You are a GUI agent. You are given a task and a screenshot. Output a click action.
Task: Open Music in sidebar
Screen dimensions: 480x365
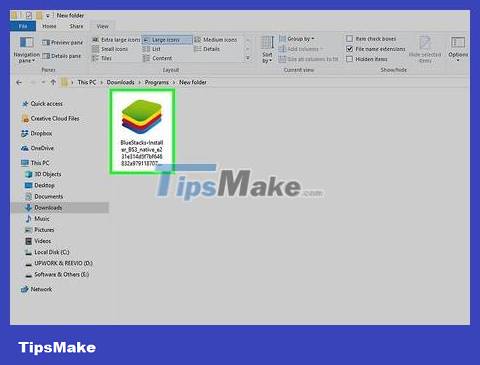pos(37,219)
